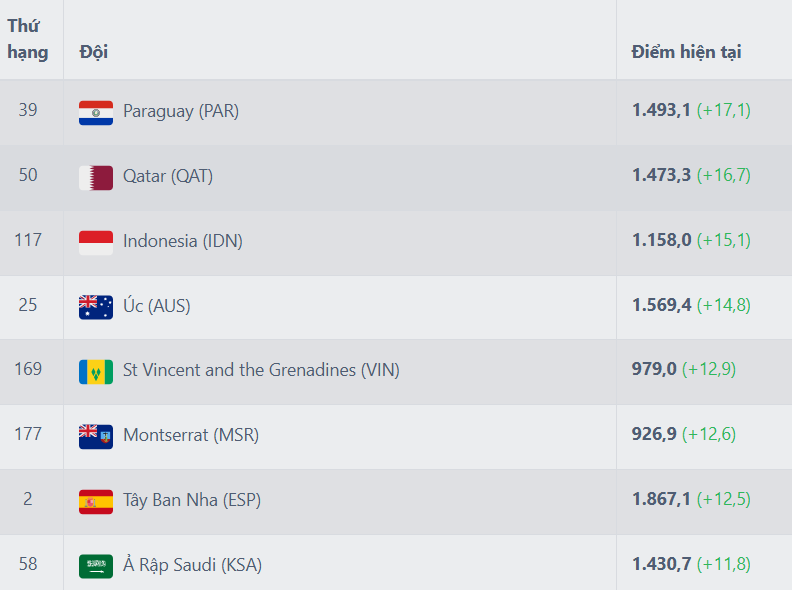Open Tây Ban Nha (ESP) team entry
Image resolution: width=792 pixels, height=590 pixels.
click(x=192, y=500)
